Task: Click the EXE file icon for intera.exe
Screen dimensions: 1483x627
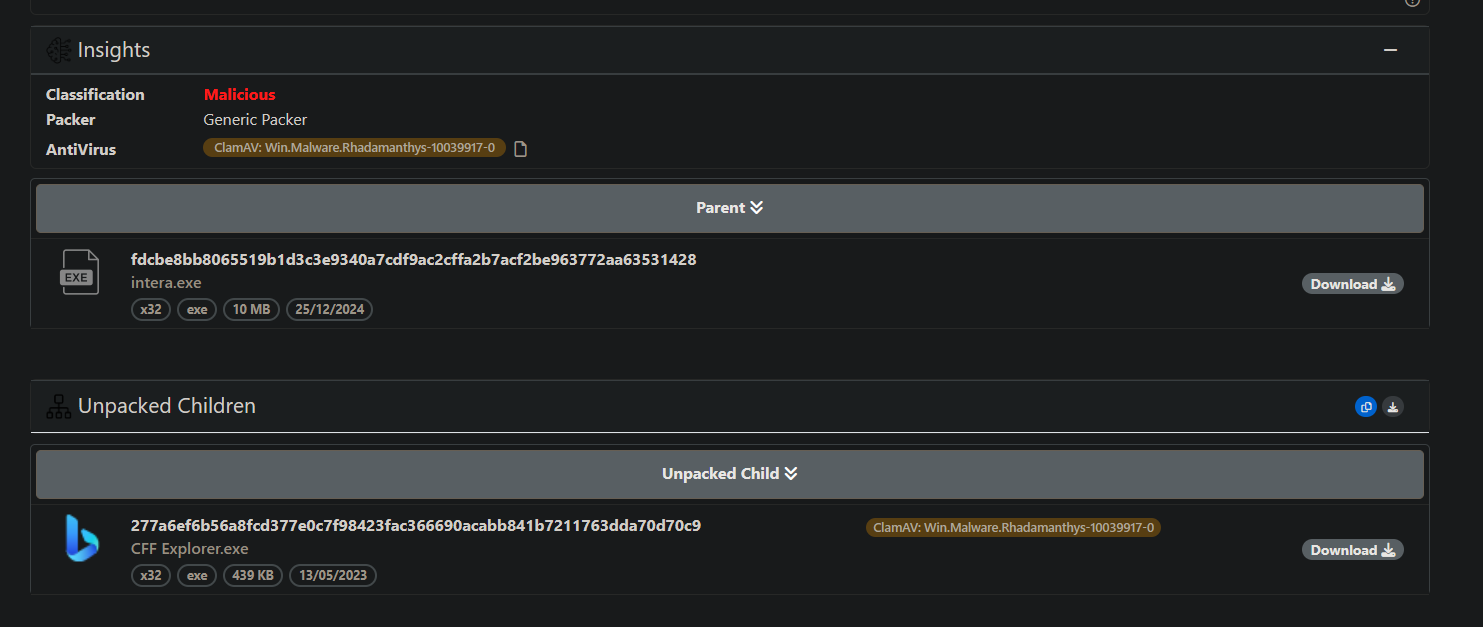Action: tap(79, 273)
